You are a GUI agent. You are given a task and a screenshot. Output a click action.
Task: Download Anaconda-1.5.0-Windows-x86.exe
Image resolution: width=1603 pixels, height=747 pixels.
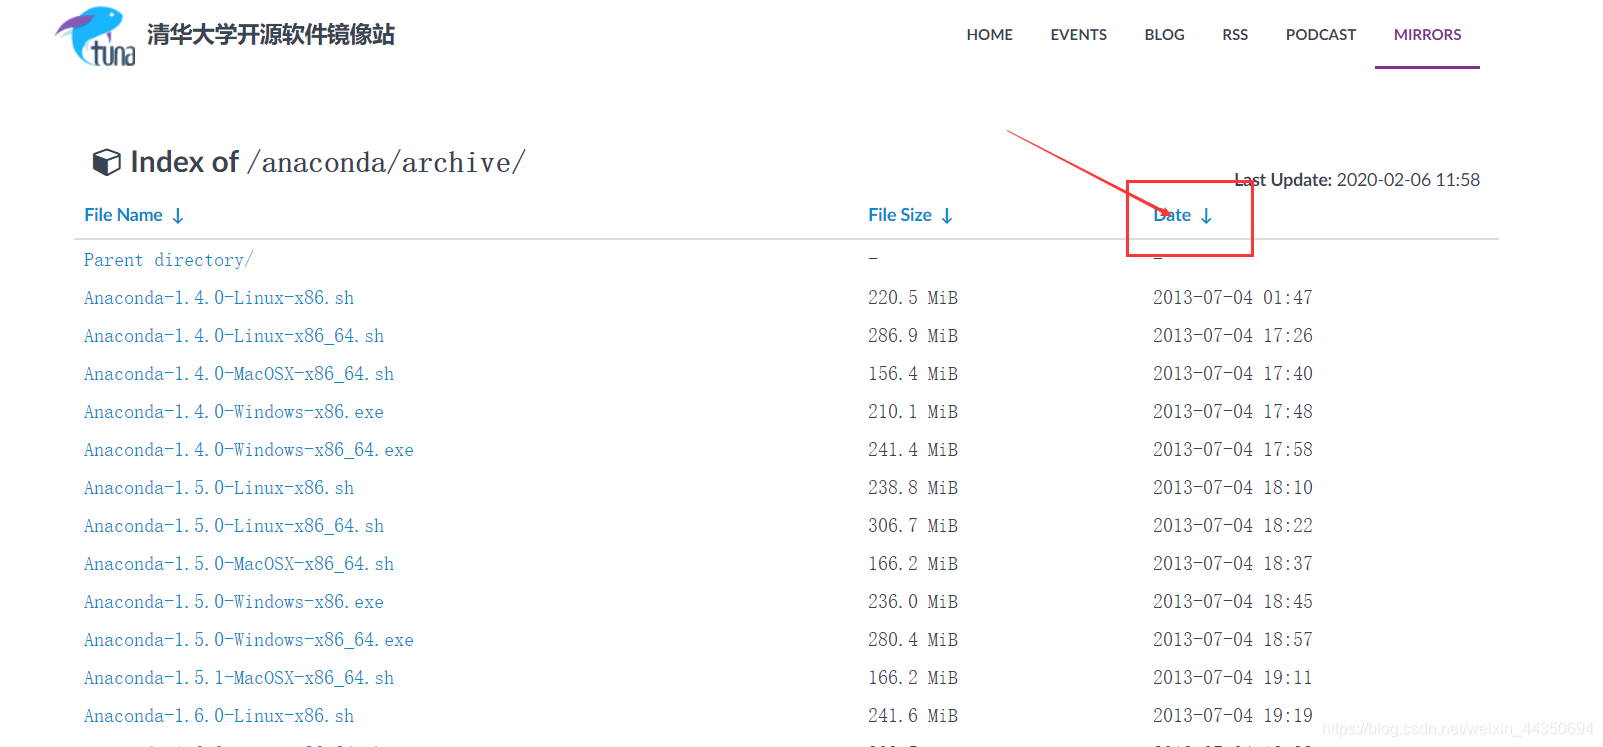coord(234,602)
